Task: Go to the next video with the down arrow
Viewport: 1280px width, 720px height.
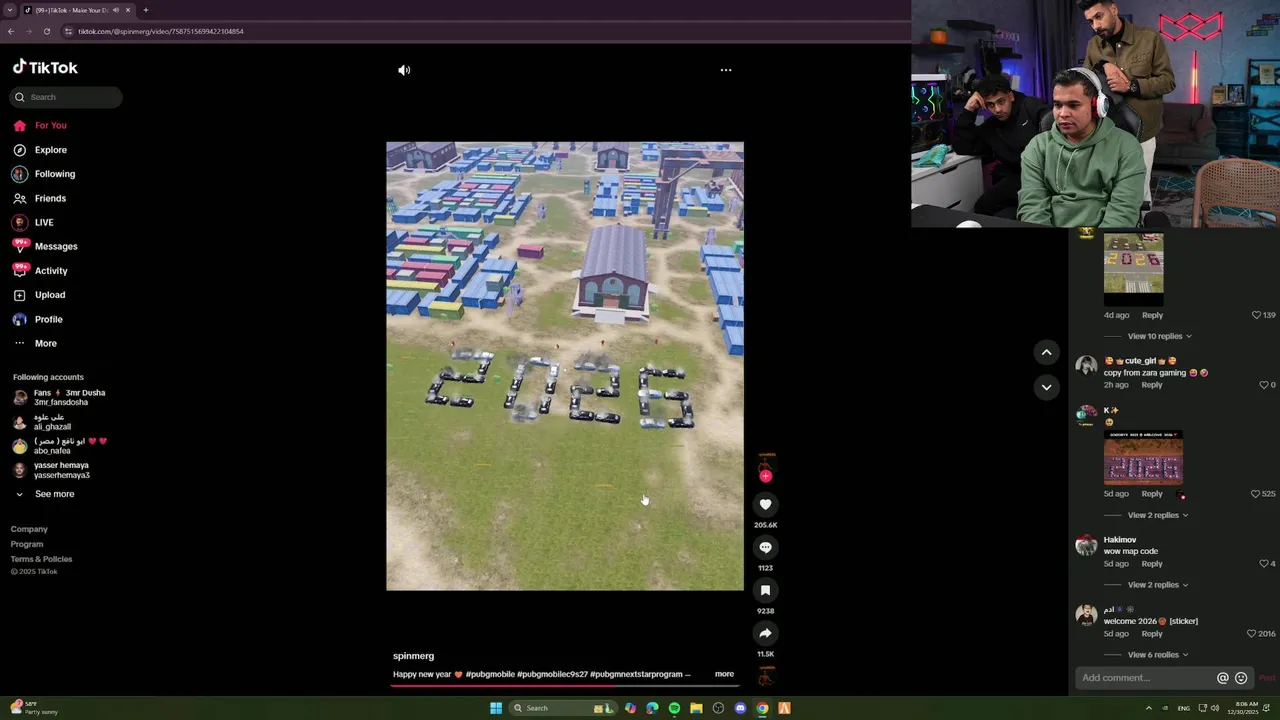Action: (1046, 387)
